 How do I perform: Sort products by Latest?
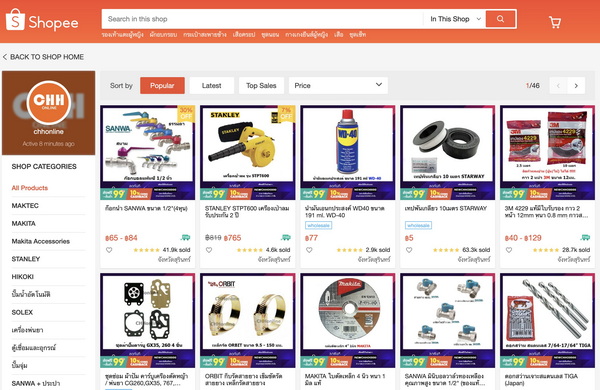212,85
